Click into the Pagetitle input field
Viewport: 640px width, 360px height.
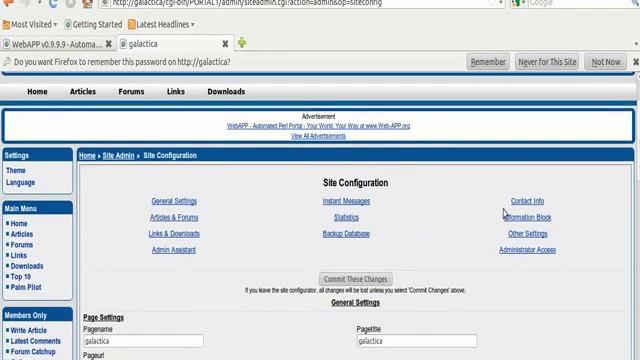417,341
